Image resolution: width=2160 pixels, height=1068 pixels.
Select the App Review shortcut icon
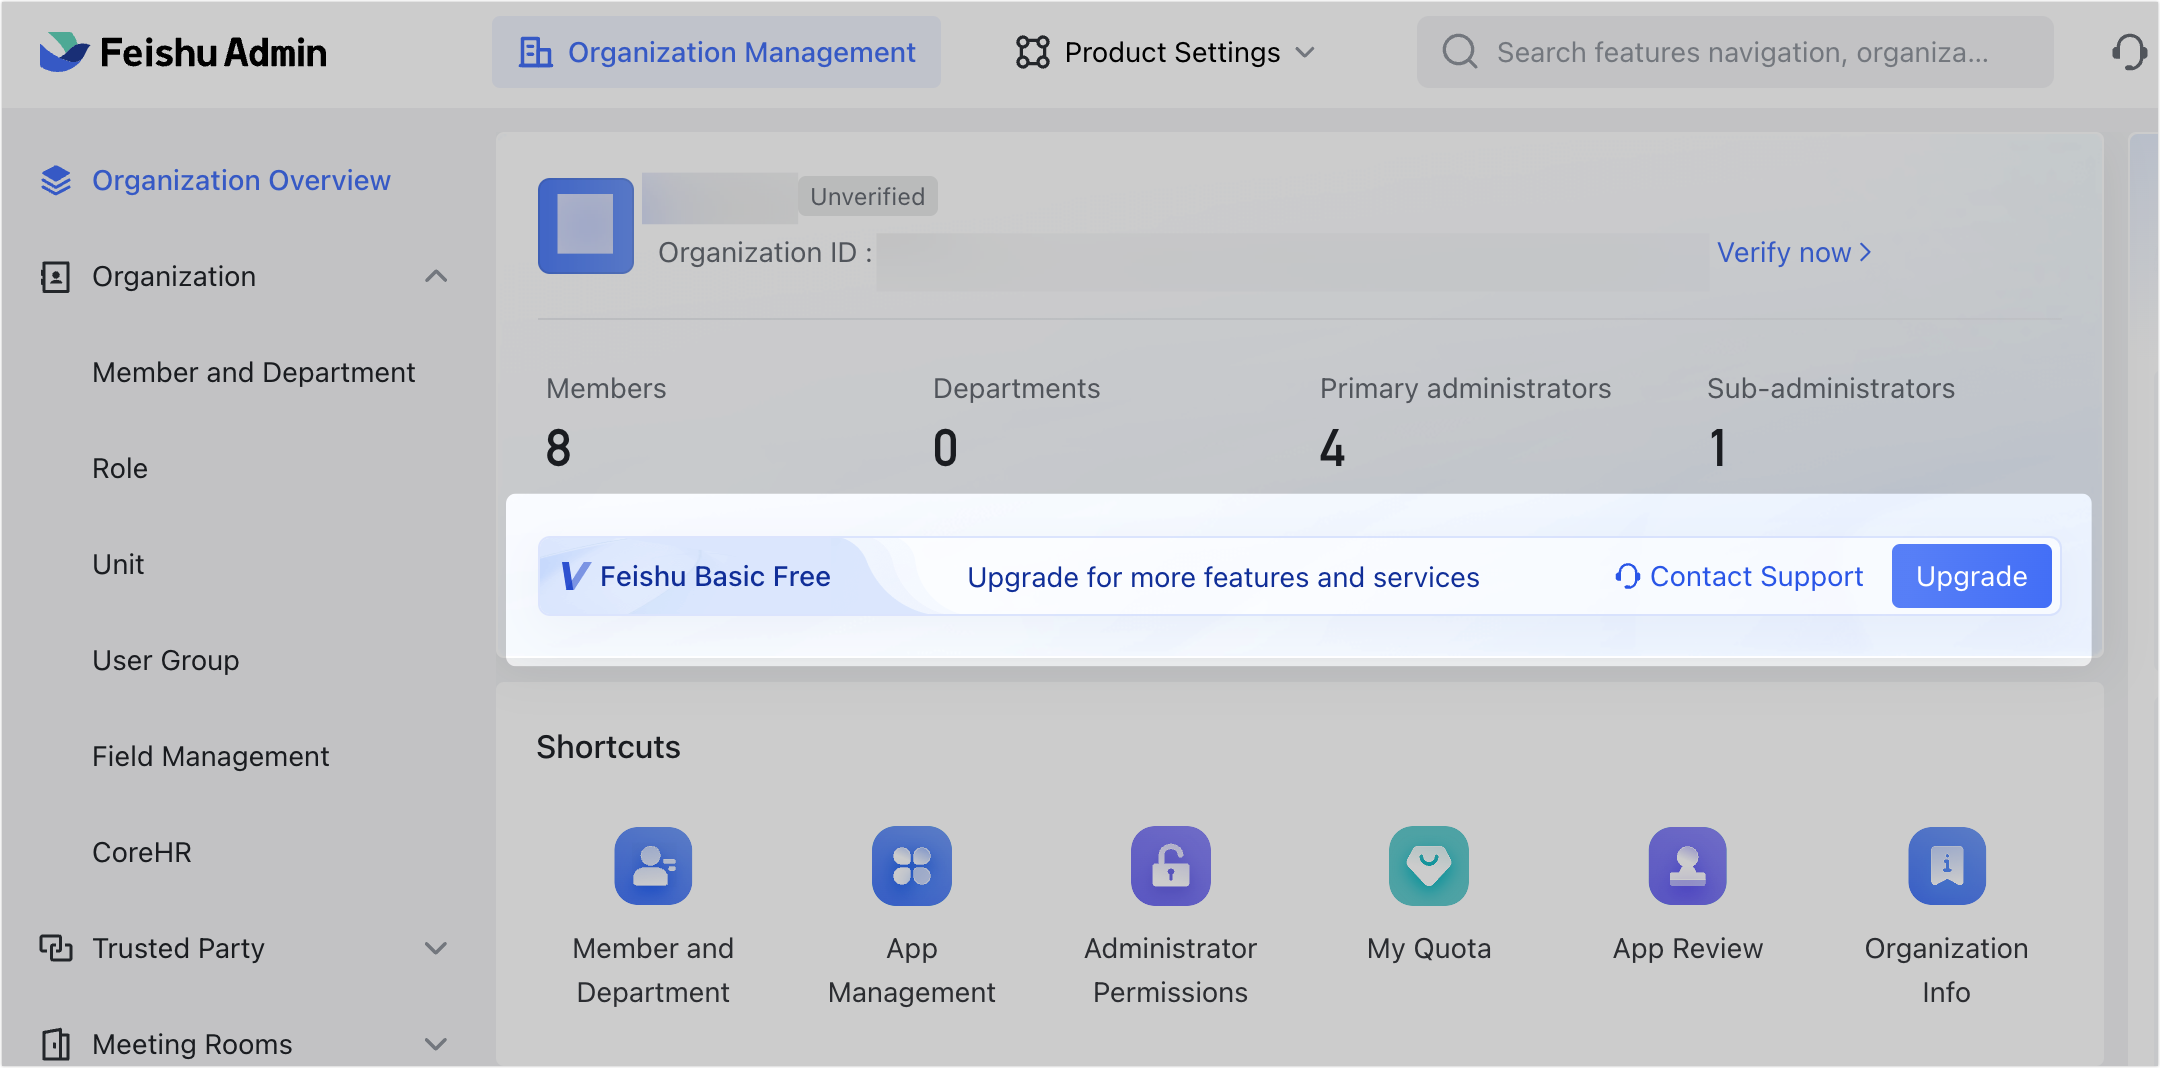point(1687,866)
